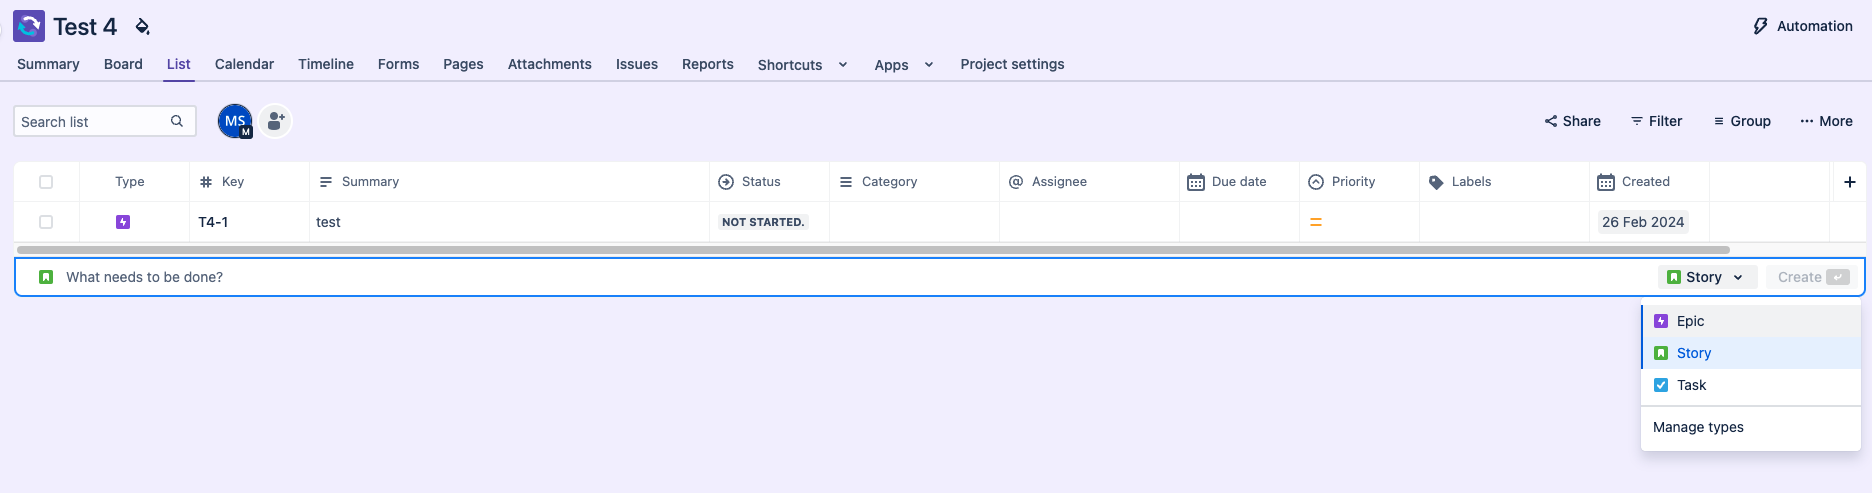Click the Key column hash icon
The height and width of the screenshot is (493, 1872).
point(206,182)
